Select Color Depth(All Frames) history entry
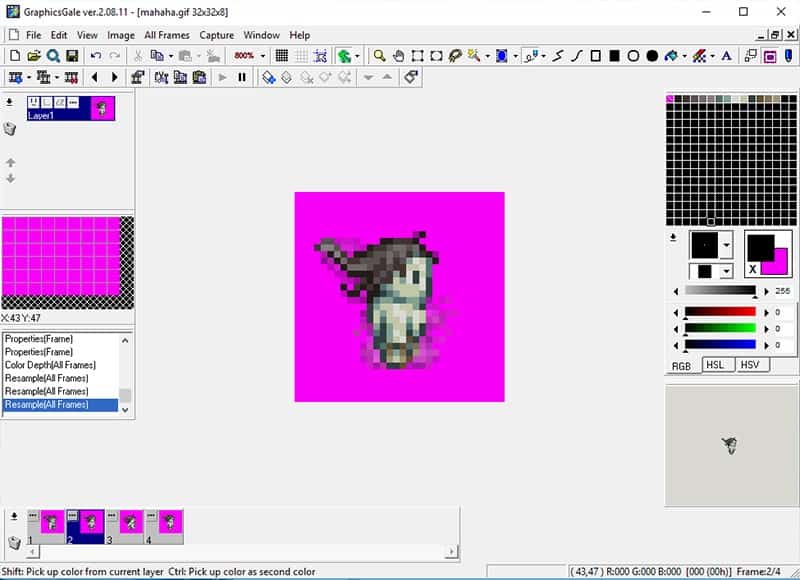This screenshot has width=800, height=580. [x=61, y=365]
